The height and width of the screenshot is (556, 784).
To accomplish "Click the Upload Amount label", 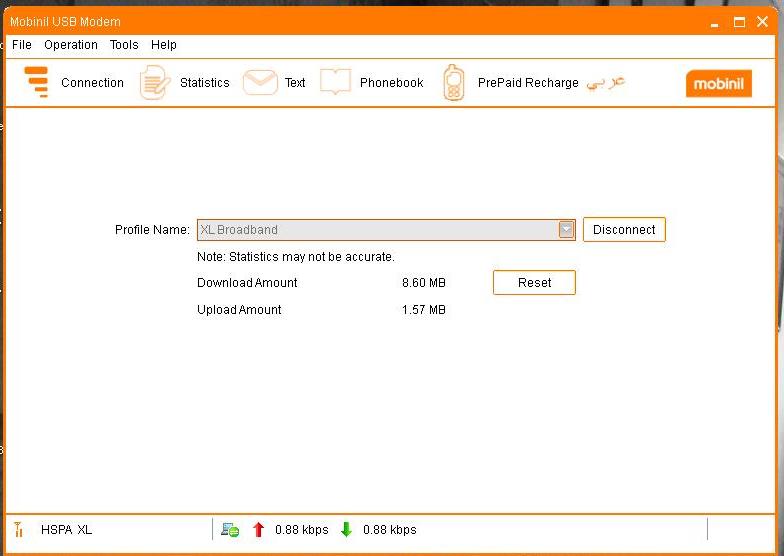I will (x=239, y=310).
